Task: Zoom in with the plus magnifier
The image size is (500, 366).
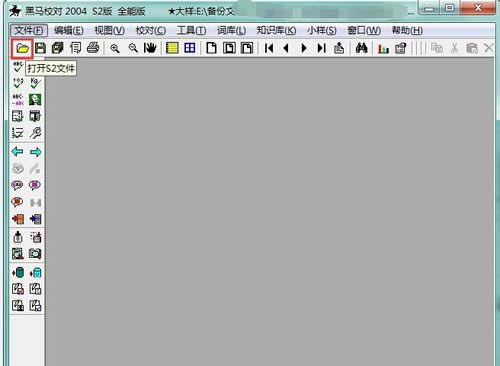Action: point(115,49)
